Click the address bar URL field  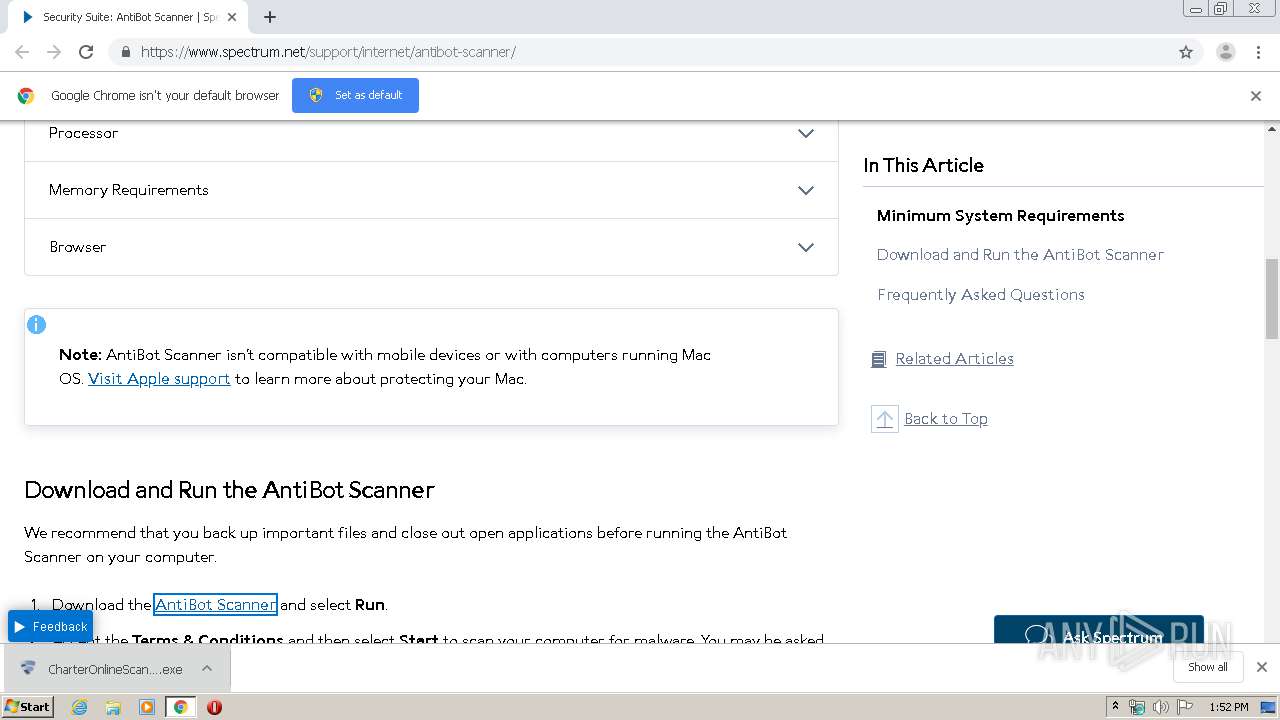point(640,52)
